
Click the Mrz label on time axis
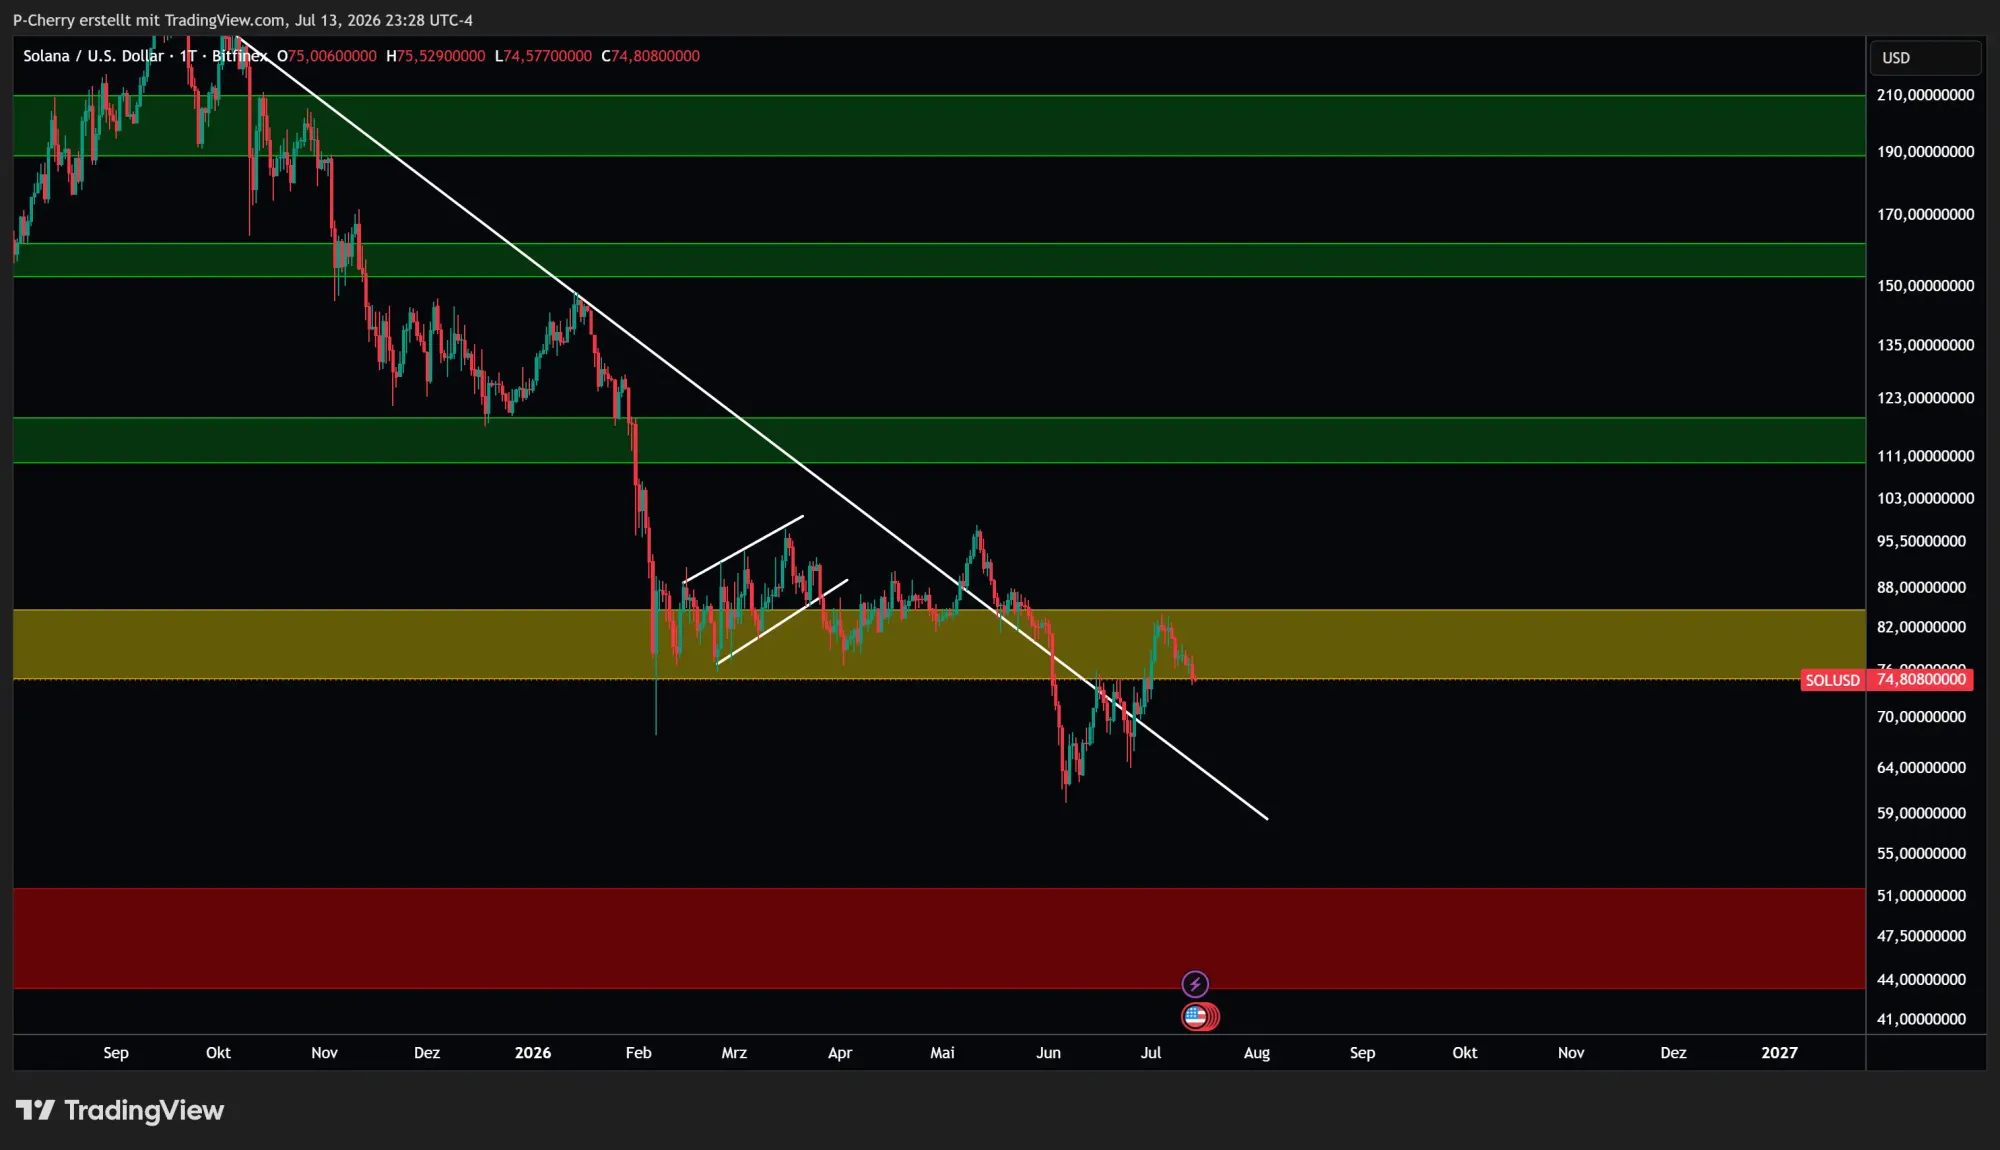[x=734, y=1053]
